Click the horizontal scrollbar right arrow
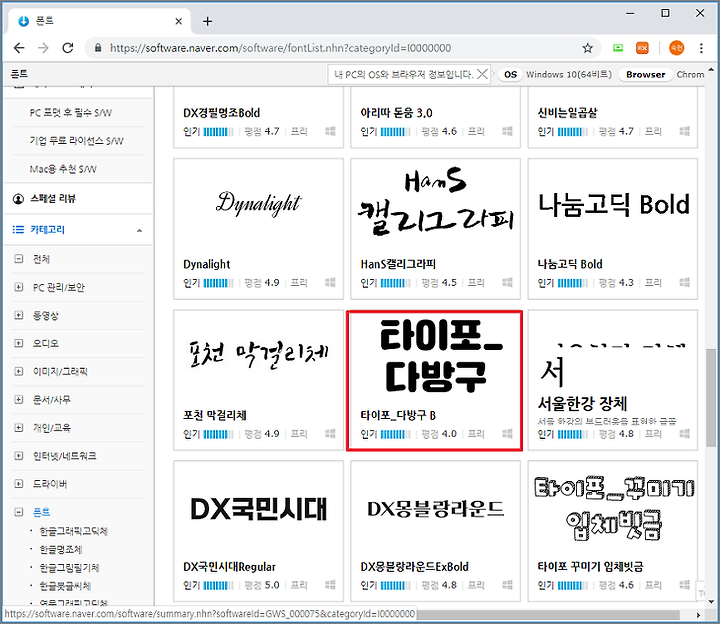This screenshot has height=624, width=720. click(x=698, y=615)
